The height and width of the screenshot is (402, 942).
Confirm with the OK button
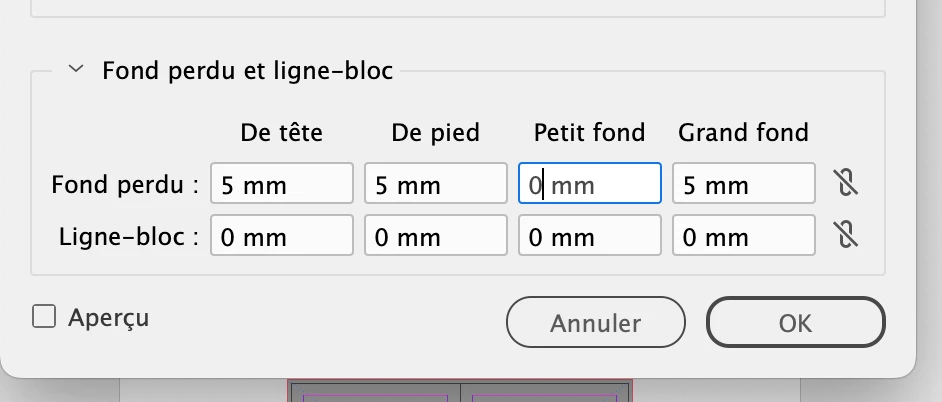pyautogui.click(x=795, y=323)
